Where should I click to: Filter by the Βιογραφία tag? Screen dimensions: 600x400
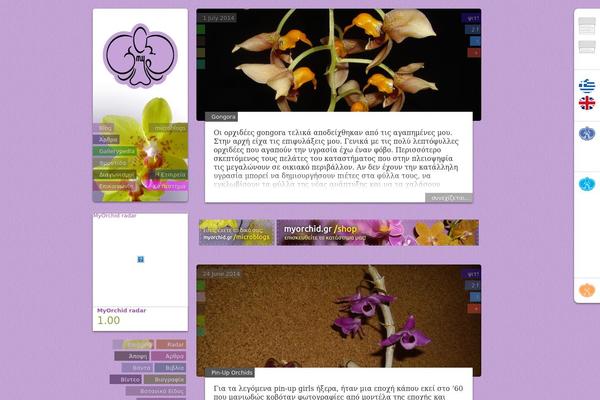pos(165,379)
